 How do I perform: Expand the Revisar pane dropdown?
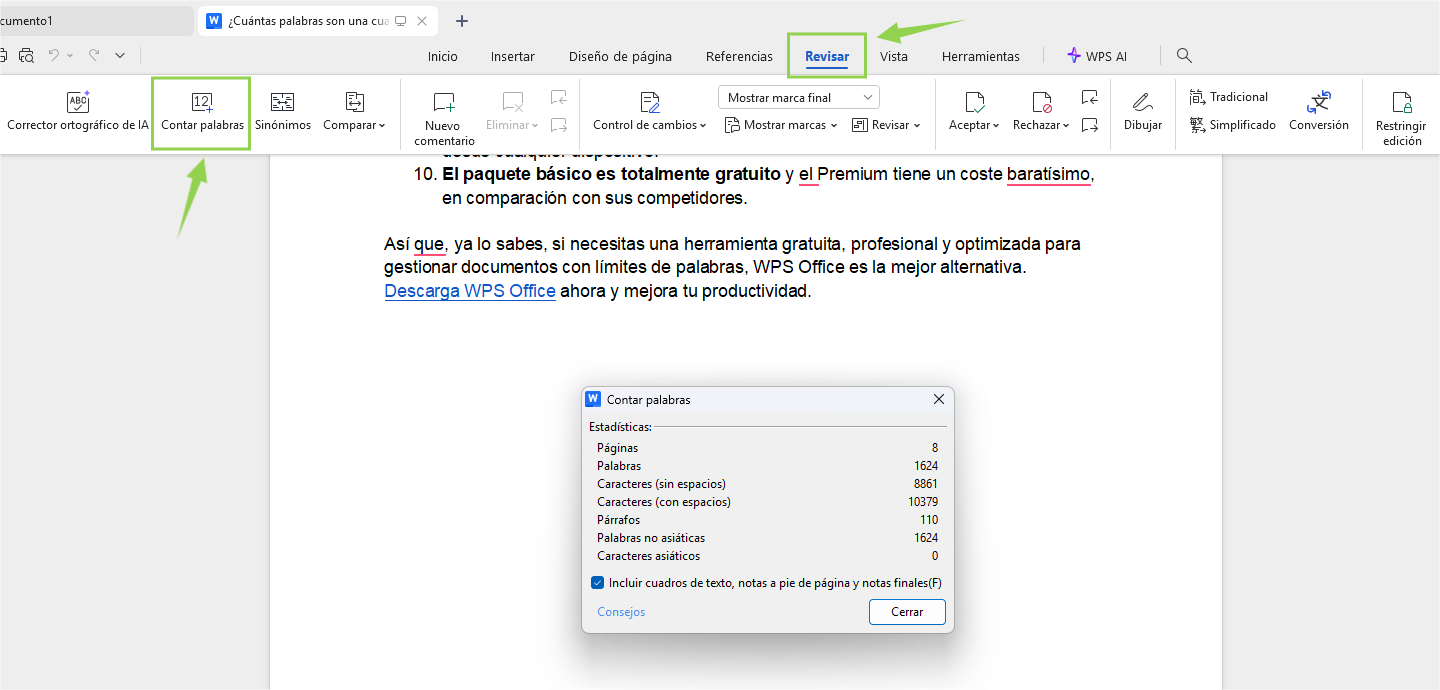click(886, 125)
